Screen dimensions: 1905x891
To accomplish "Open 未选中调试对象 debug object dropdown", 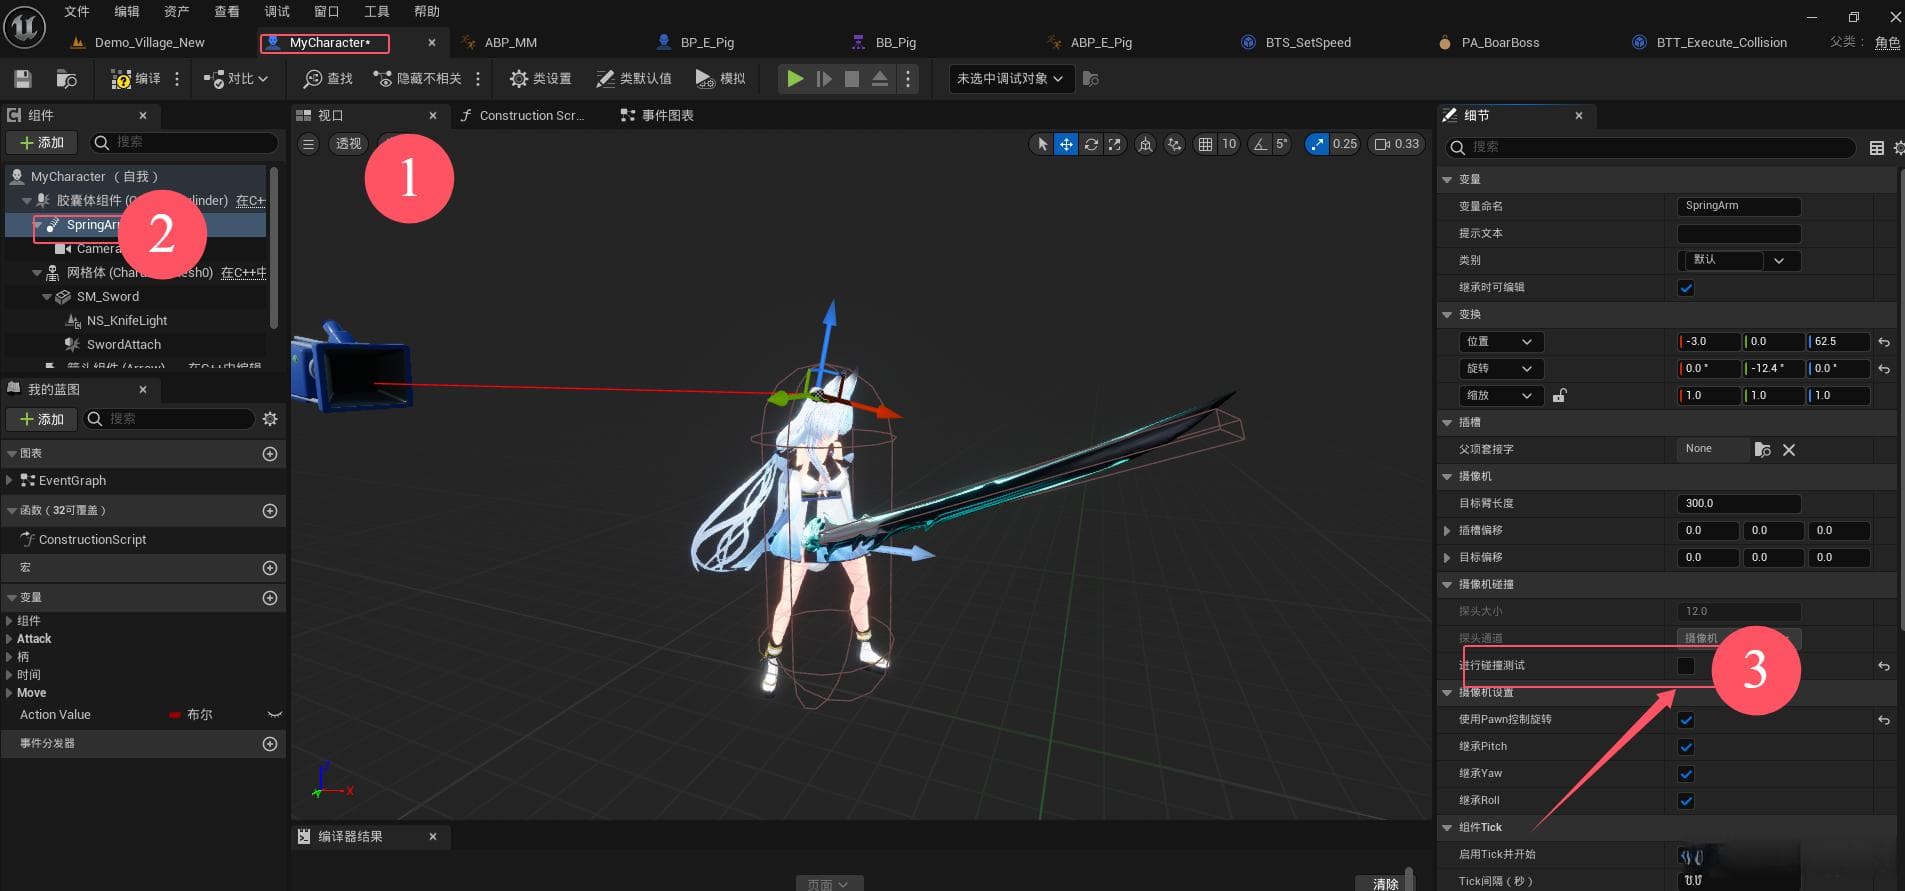I will (x=1011, y=79).
